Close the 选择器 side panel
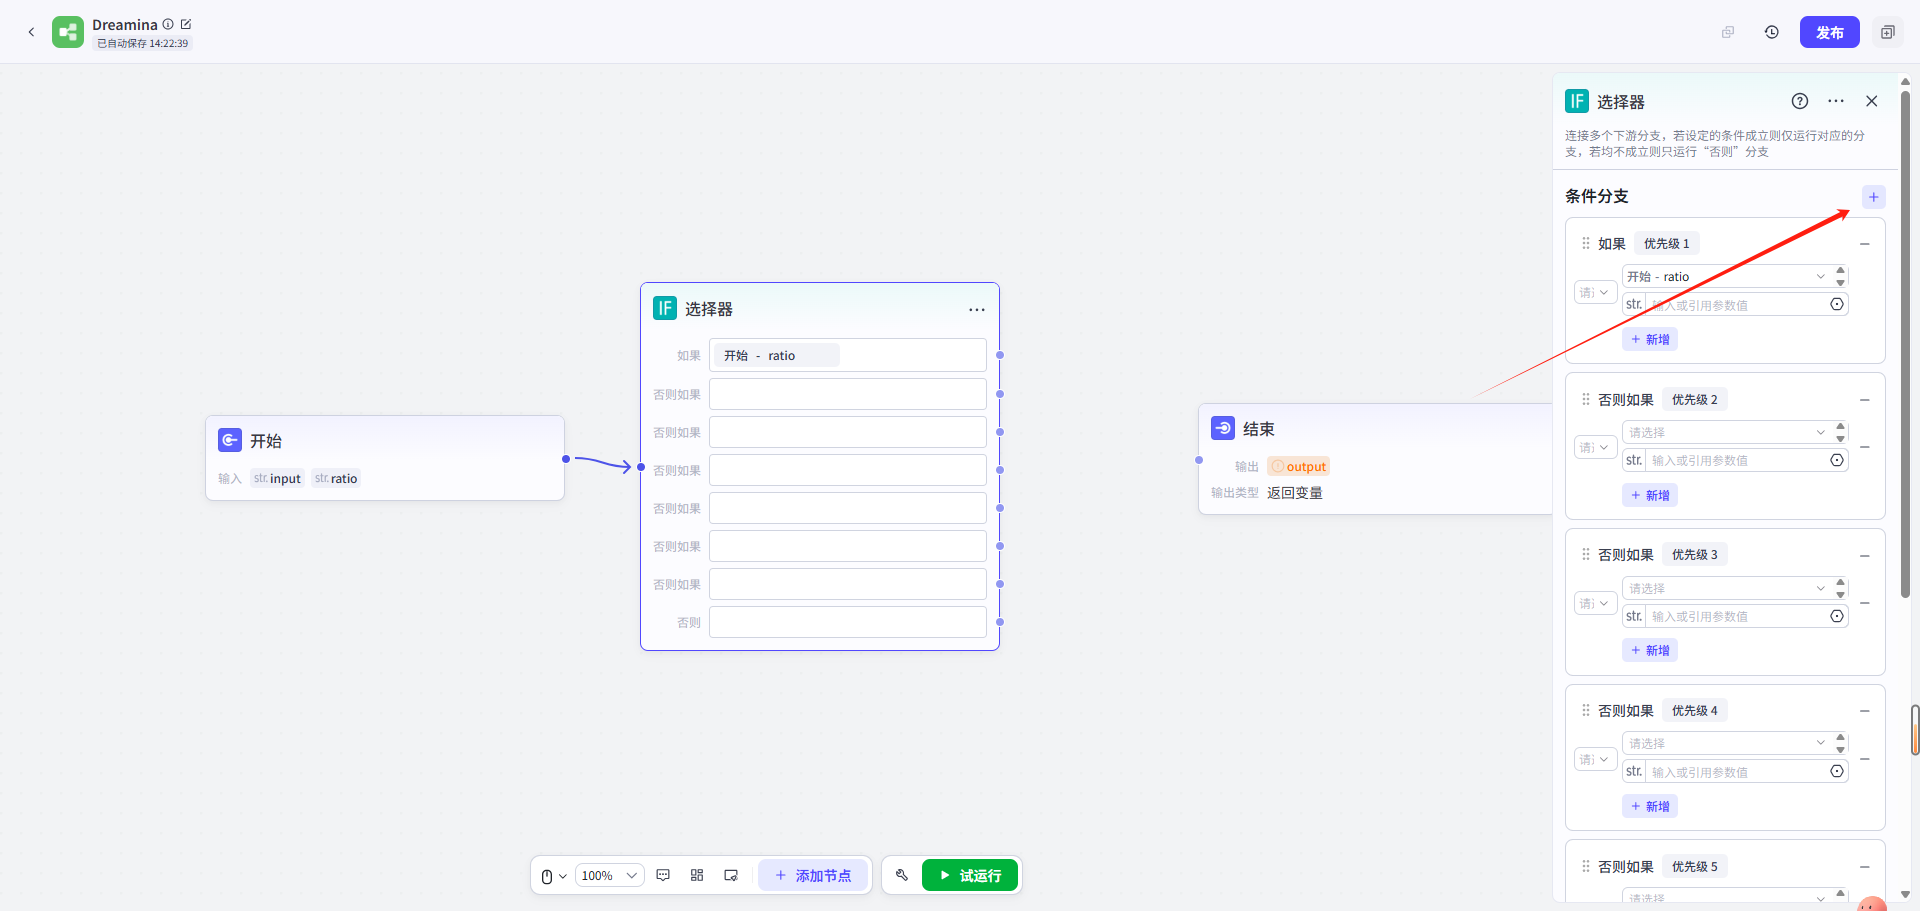The height and width of the screenshot is (911, 1920). pyautogui.click(x=1872, y=101)
